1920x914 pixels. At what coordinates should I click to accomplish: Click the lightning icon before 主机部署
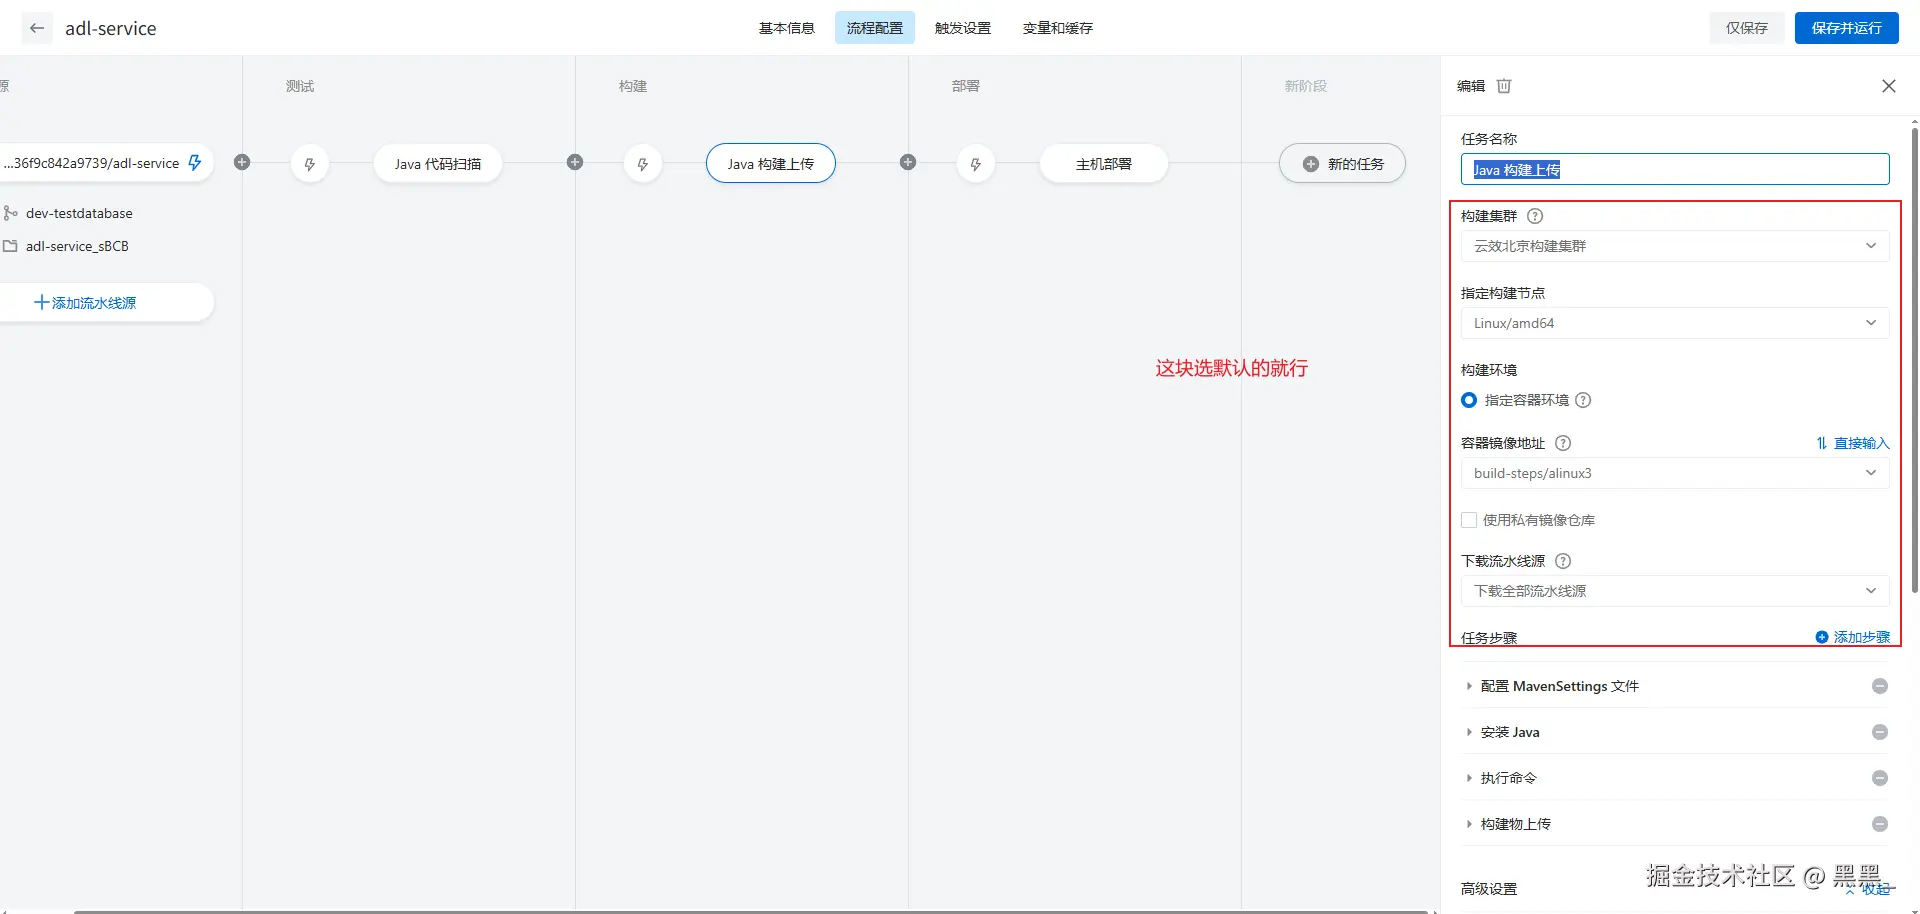976,164
